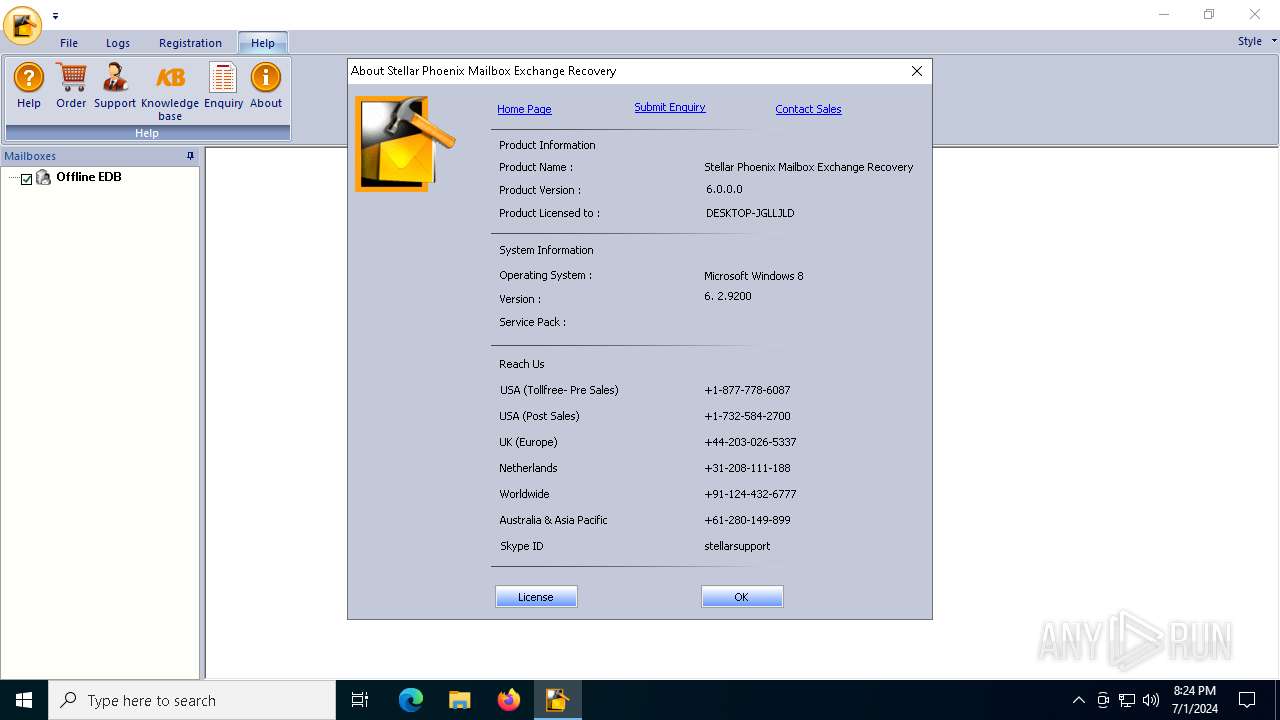
Task: Open the Knowledge base icon
Action: (170, 91)
